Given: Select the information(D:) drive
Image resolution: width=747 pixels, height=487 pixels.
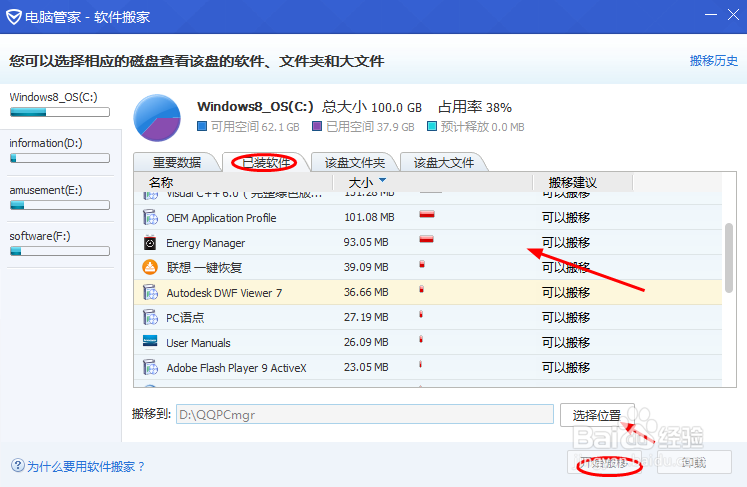Looking at the screenshot, I should [60, 152].
